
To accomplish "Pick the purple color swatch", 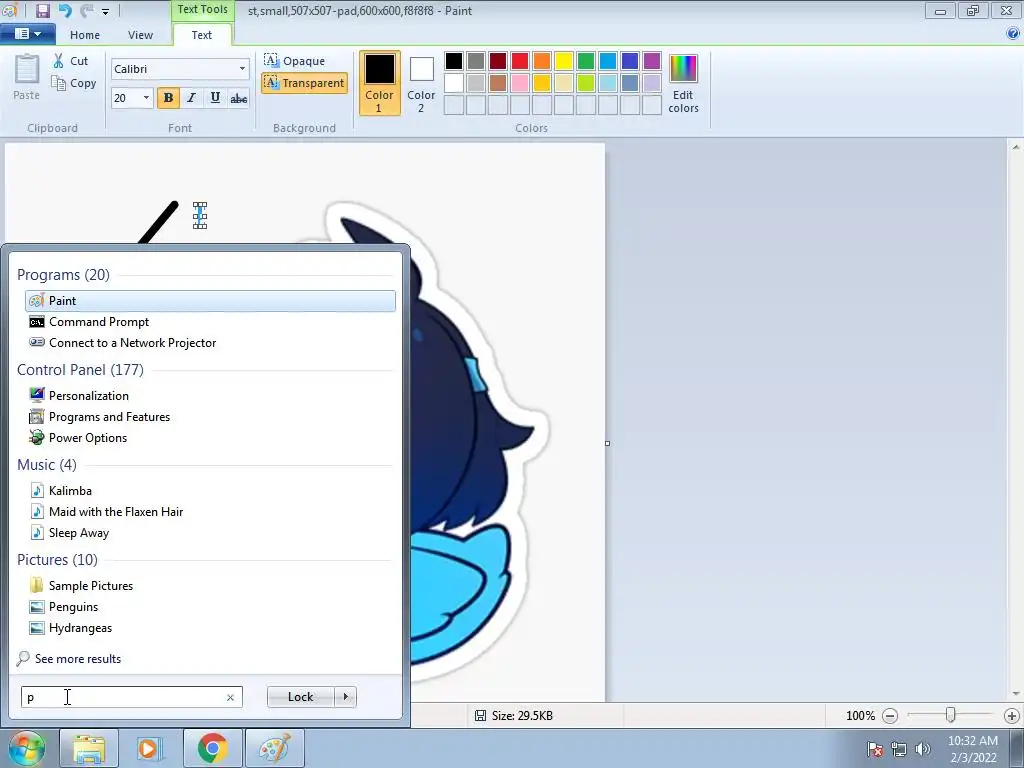I will [652, 61].
